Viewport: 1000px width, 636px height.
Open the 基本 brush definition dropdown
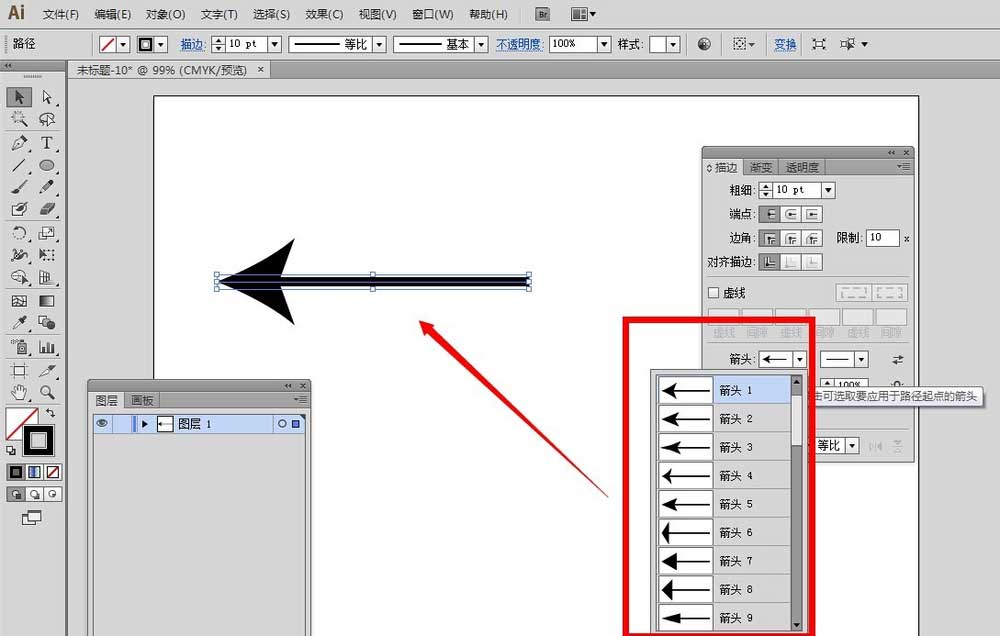click(x=482, y=44)
